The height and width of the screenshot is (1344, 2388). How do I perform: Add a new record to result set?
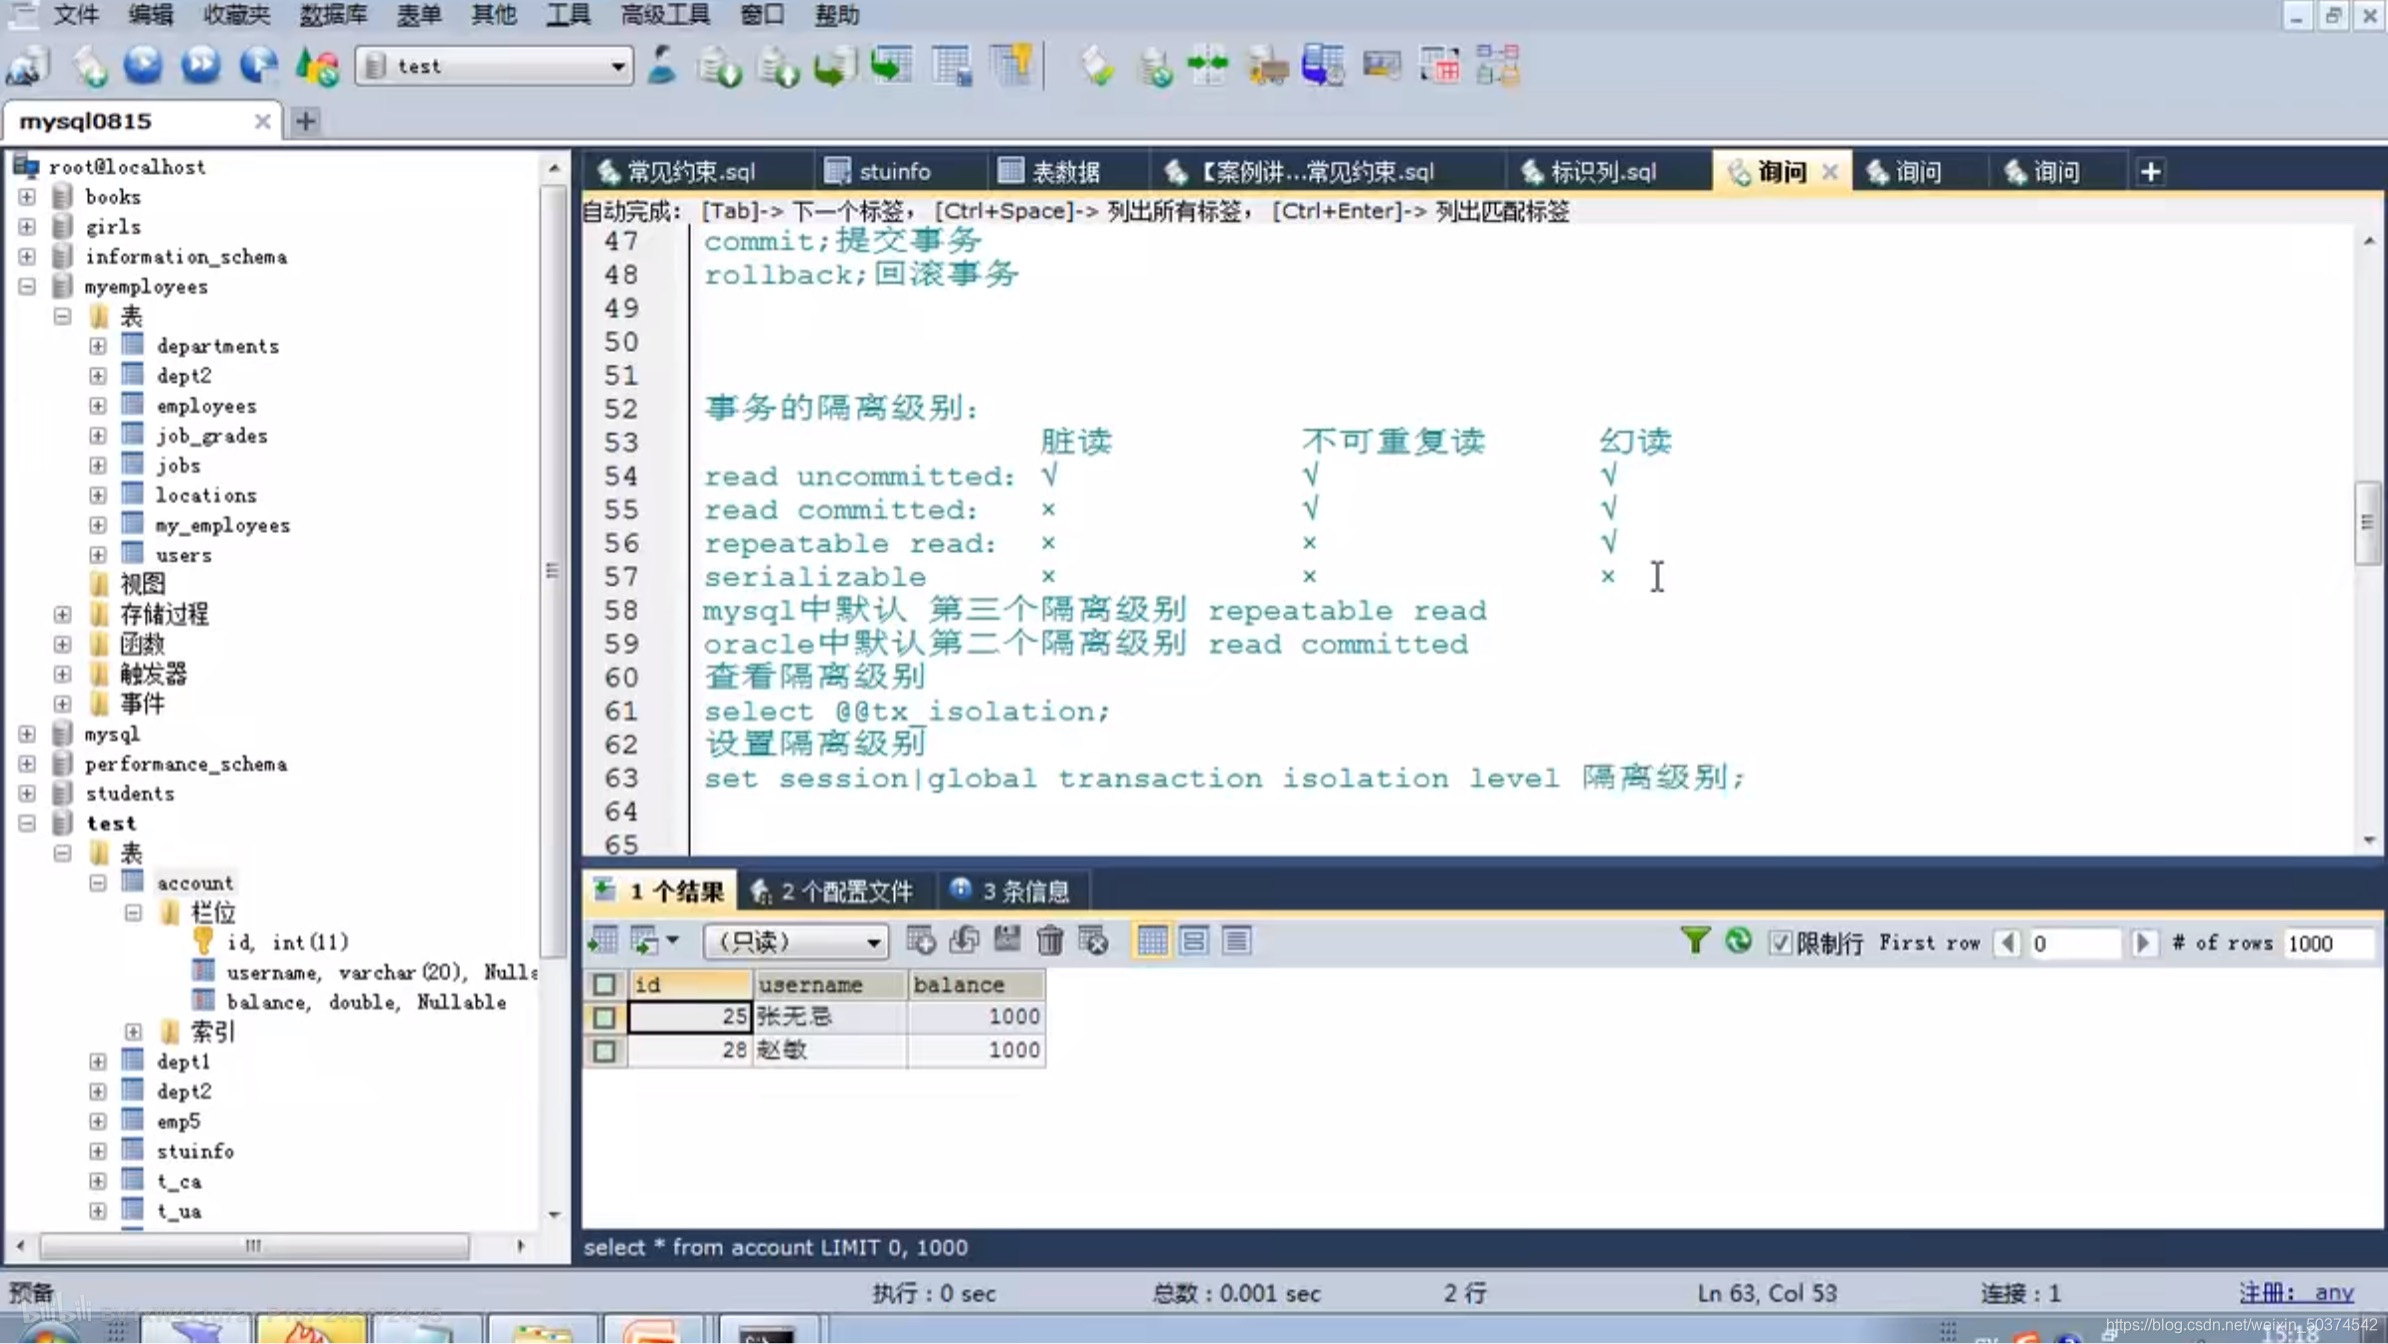(919, 940)
